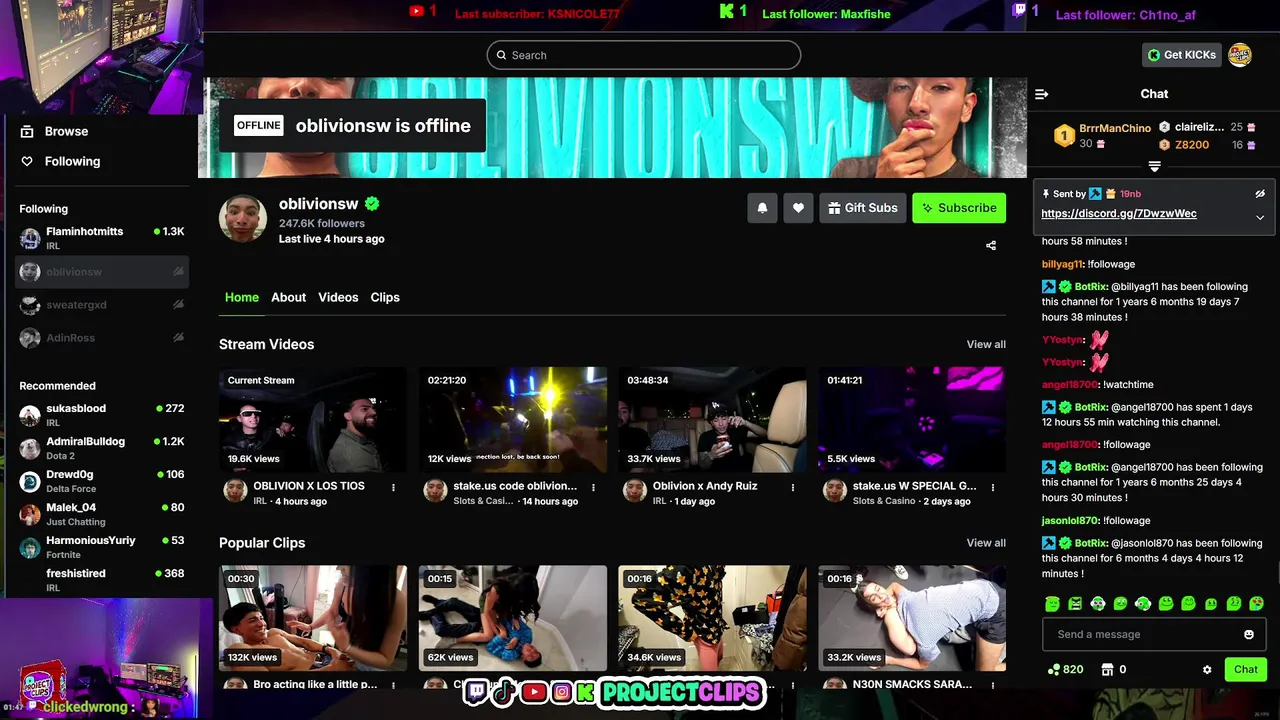Click the user avatar icon beside Get KICKs

pos(1240,55)
